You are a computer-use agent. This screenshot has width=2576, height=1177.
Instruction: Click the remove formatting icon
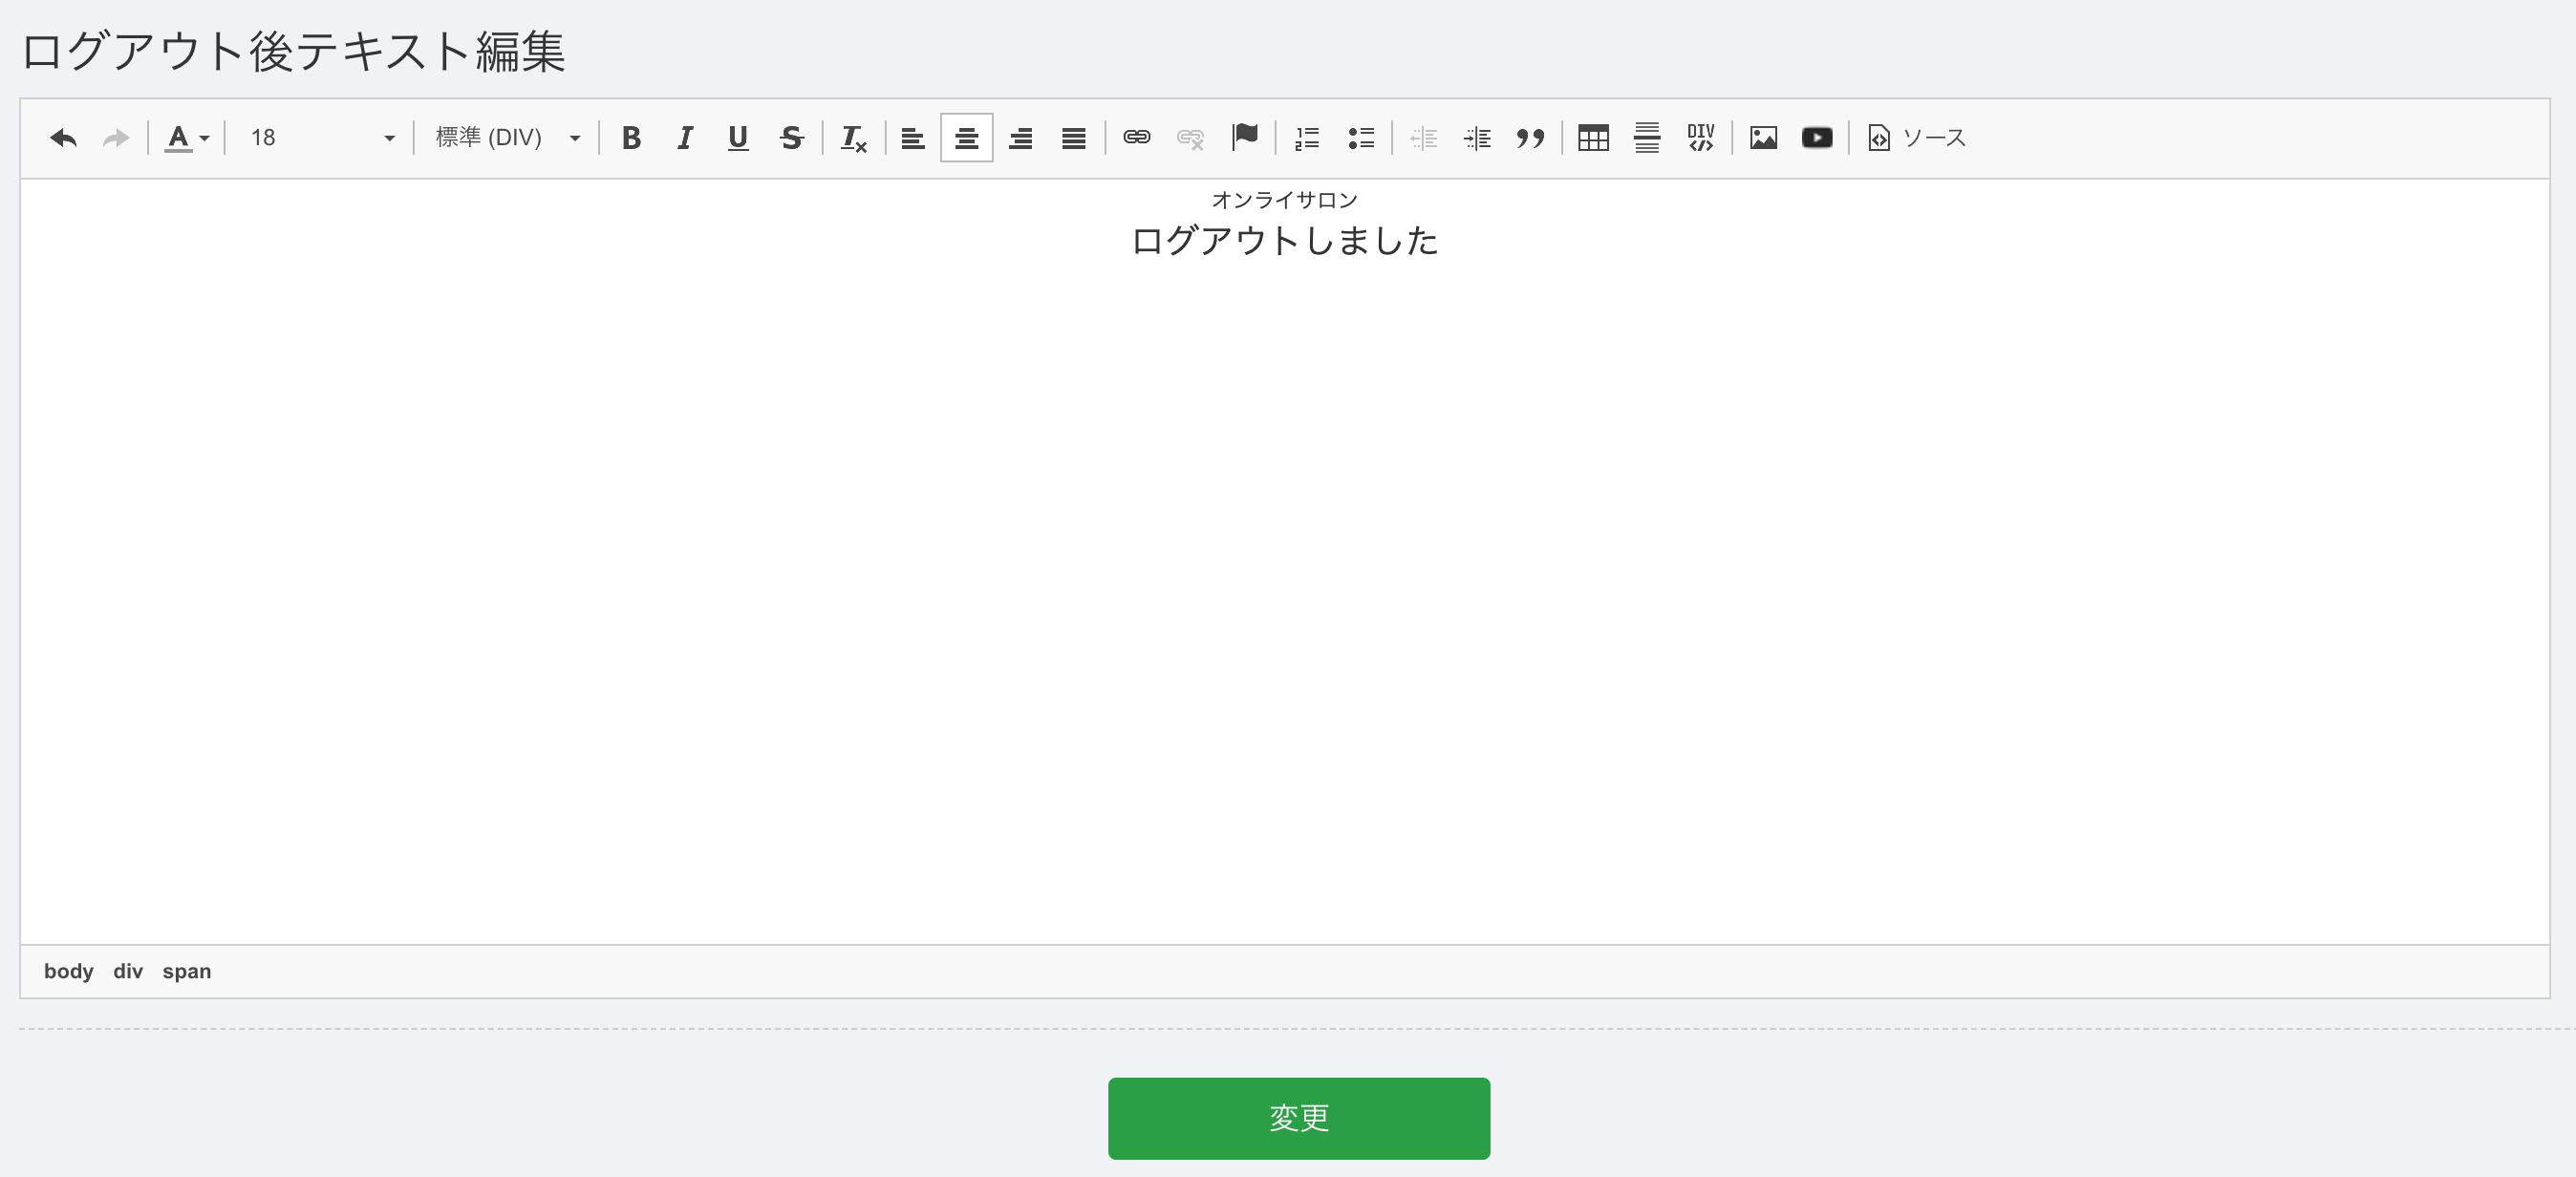point(853,138)
